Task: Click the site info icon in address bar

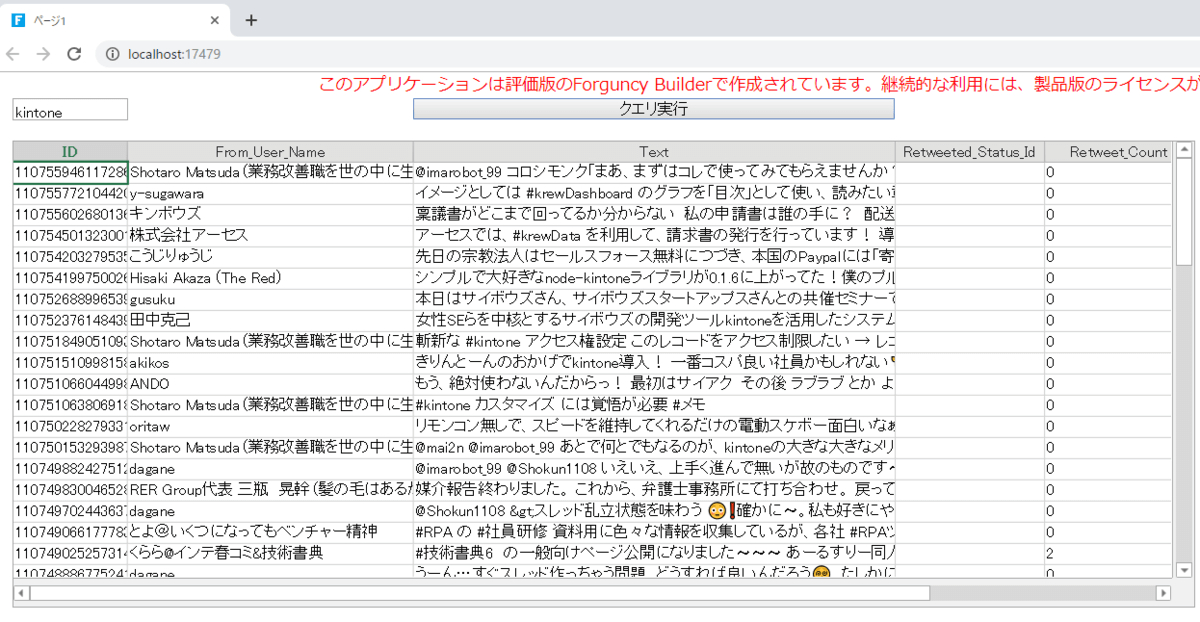Action: (x=112, y=54)
